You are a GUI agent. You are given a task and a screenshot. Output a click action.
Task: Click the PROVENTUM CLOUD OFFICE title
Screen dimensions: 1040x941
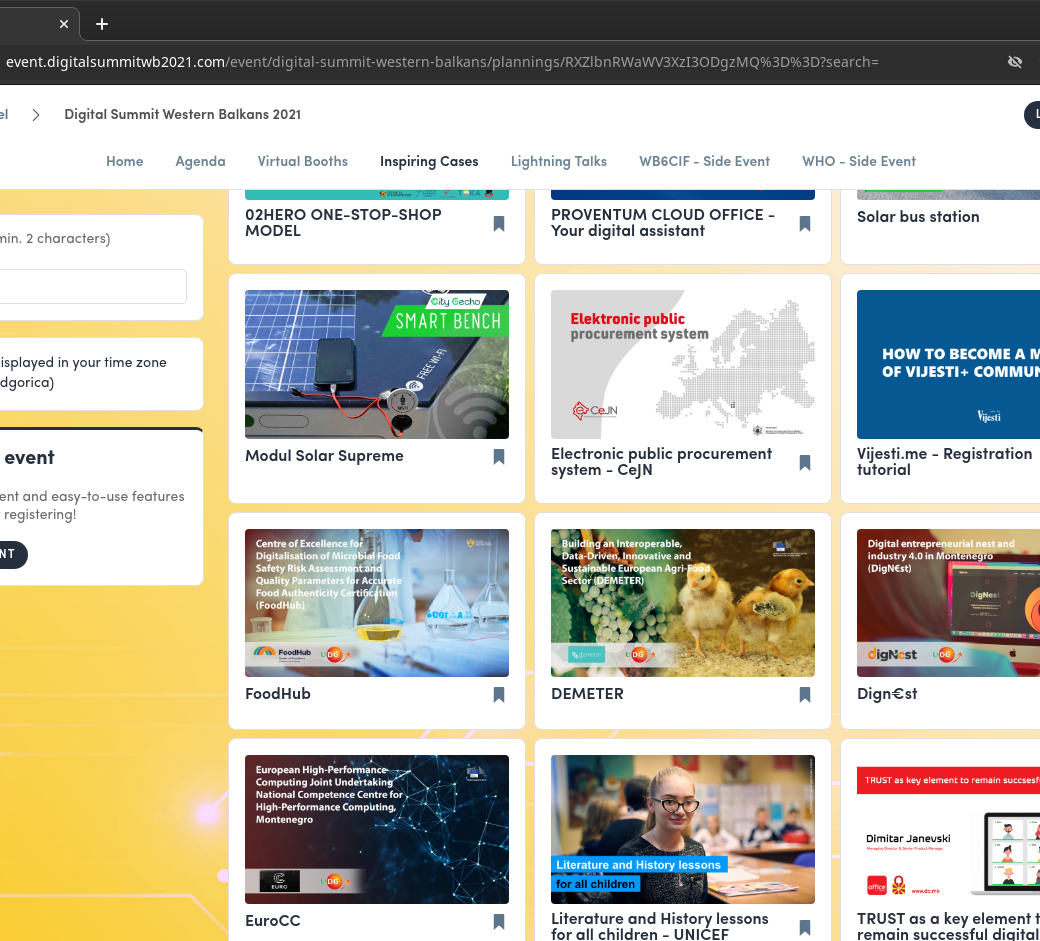tap(663, 223)
